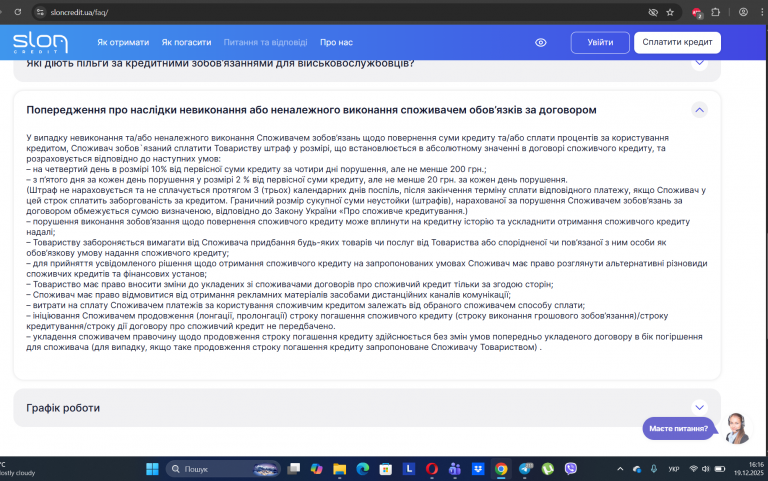This screenshot has width=768, height=481.
Task: Click the battery tray icon
Action: point(720,469)
